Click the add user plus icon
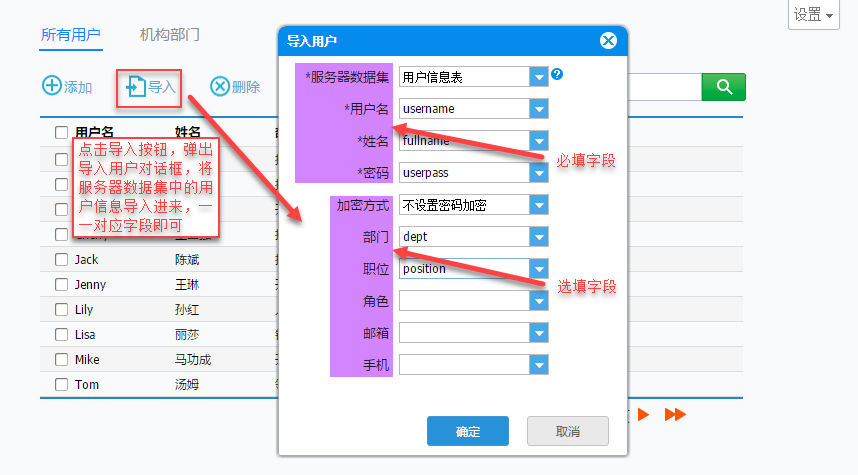This screenshot has width=858, height=475. click(x=52, y=86)
